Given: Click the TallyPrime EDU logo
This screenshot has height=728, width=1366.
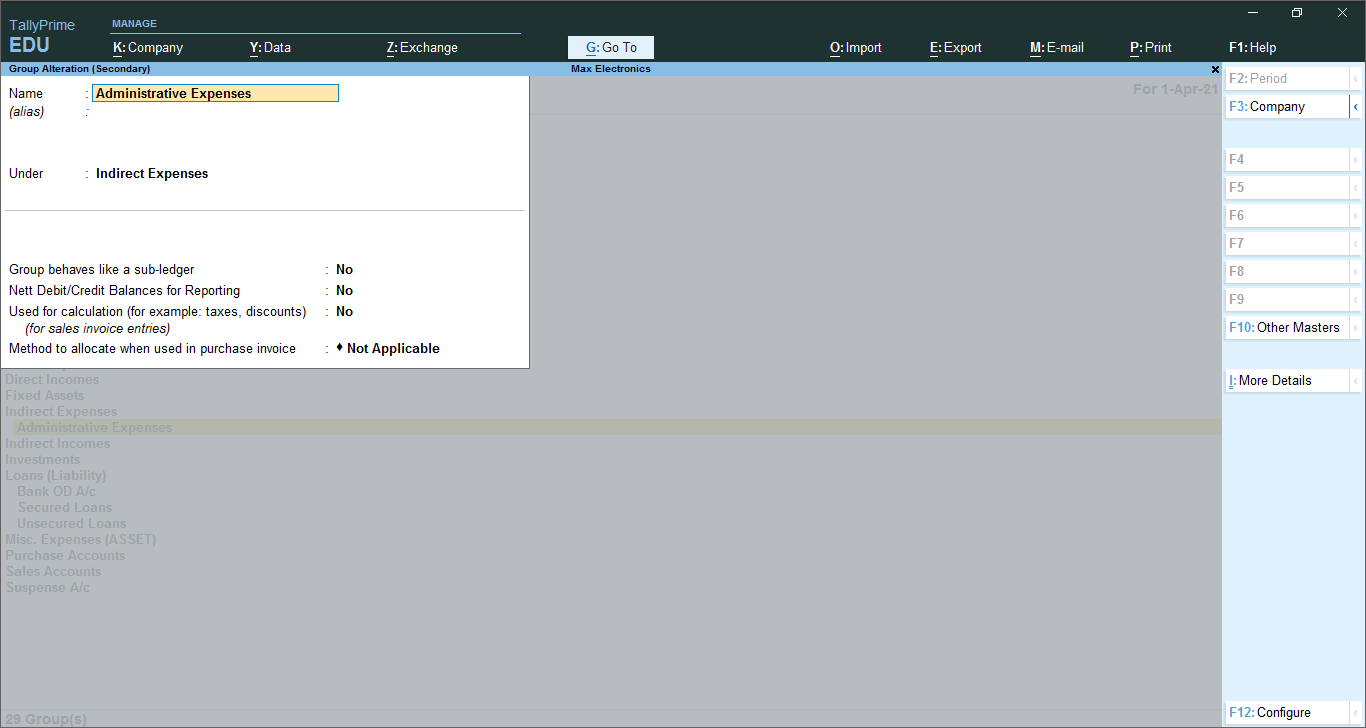Looking at the screenshot, I should pos(42,36).
